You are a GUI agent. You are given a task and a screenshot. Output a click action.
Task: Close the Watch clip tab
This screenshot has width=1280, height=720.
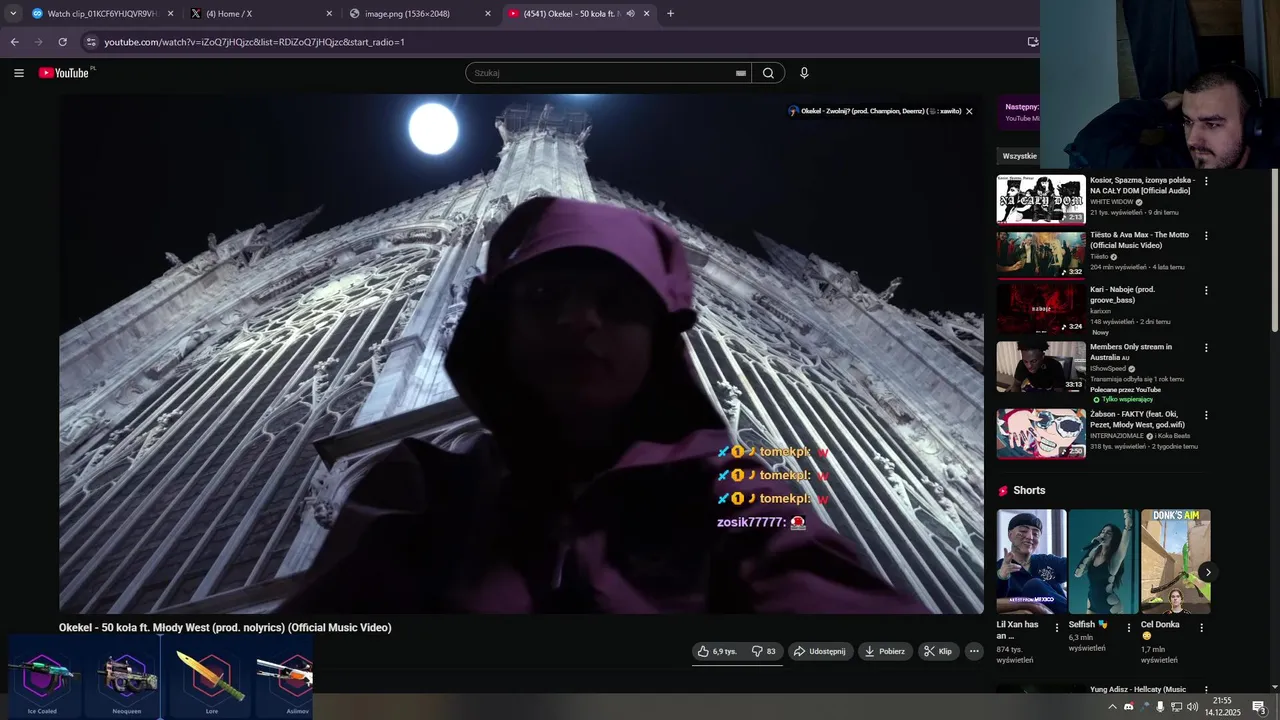[x=170, y=14]
